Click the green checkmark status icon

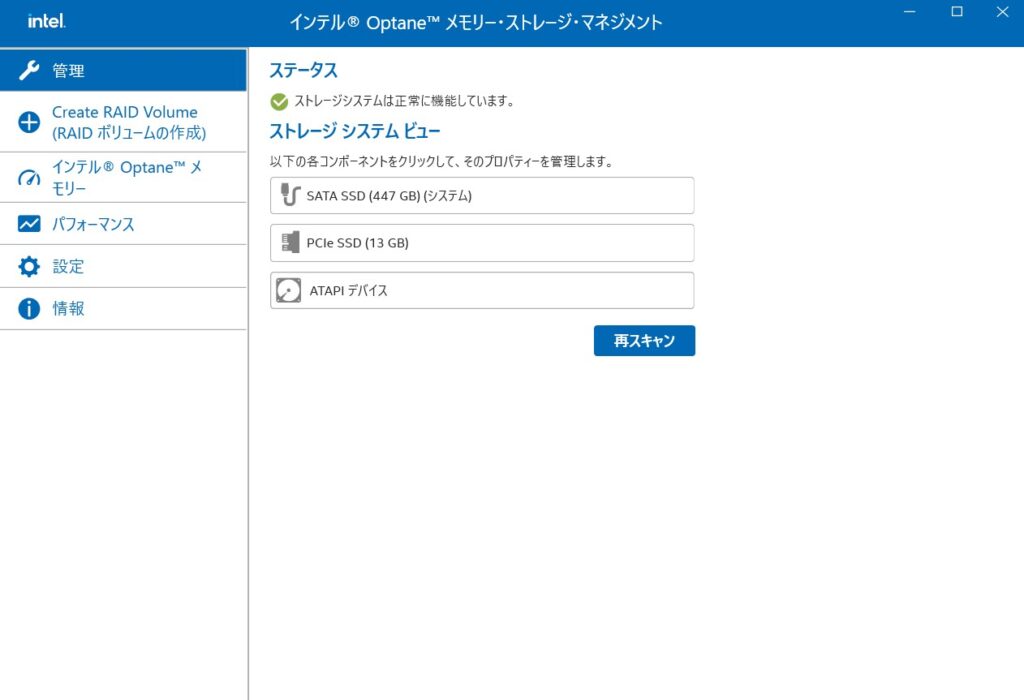pyautogui.click(x=279, y=101)
